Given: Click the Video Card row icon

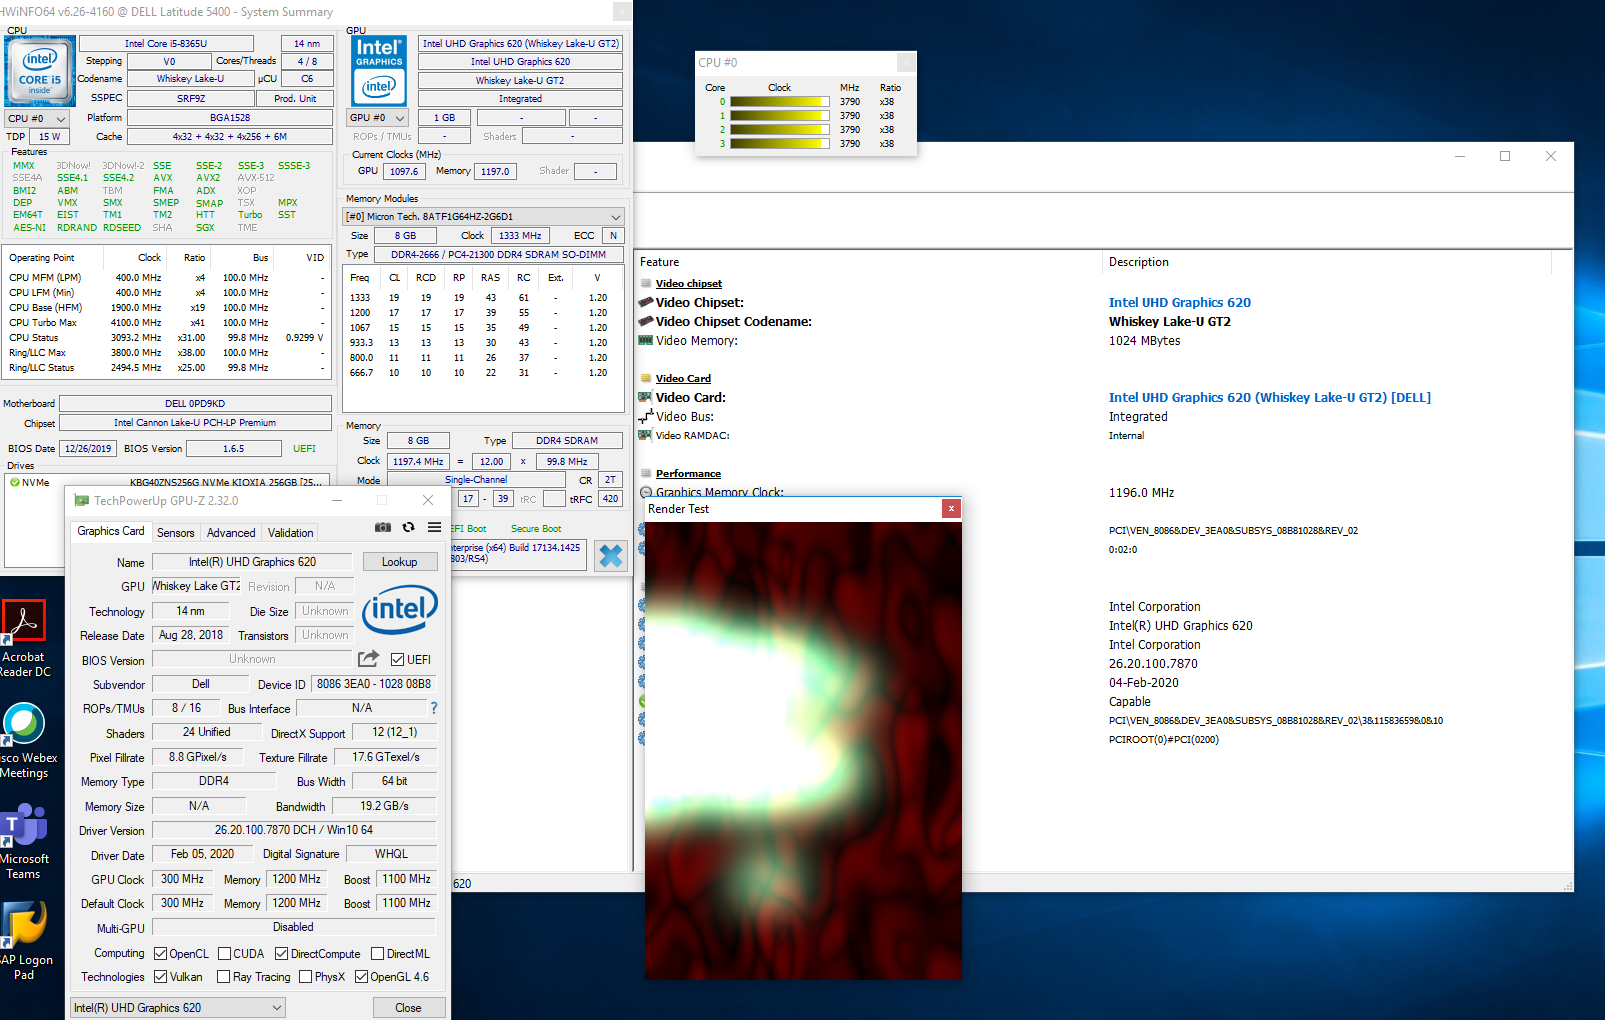Looking at the screenshot, I should (646, 397).
